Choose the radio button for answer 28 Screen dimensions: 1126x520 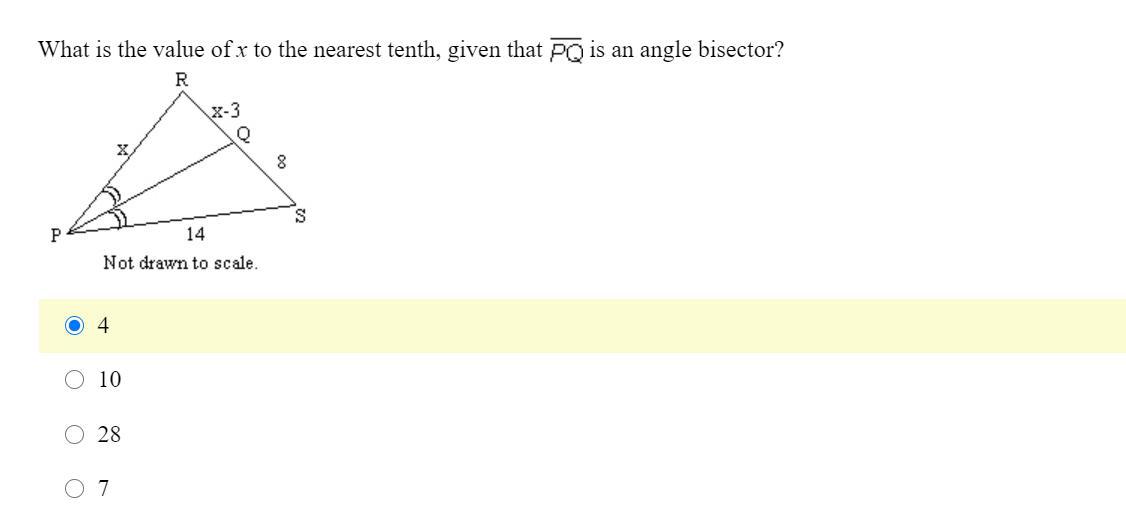coord(73,434)
